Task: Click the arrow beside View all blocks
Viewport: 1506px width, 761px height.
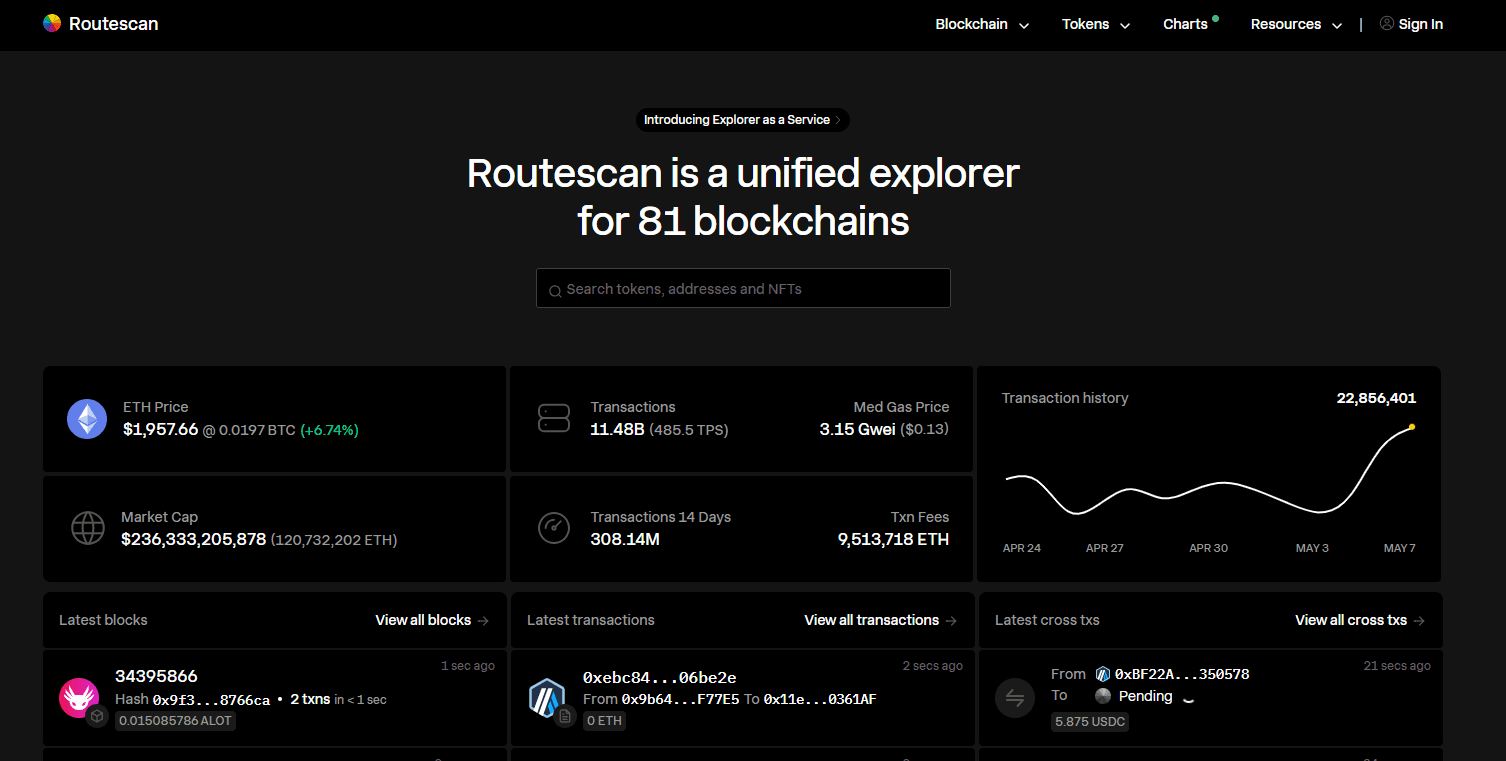Action: pos(483,621)
